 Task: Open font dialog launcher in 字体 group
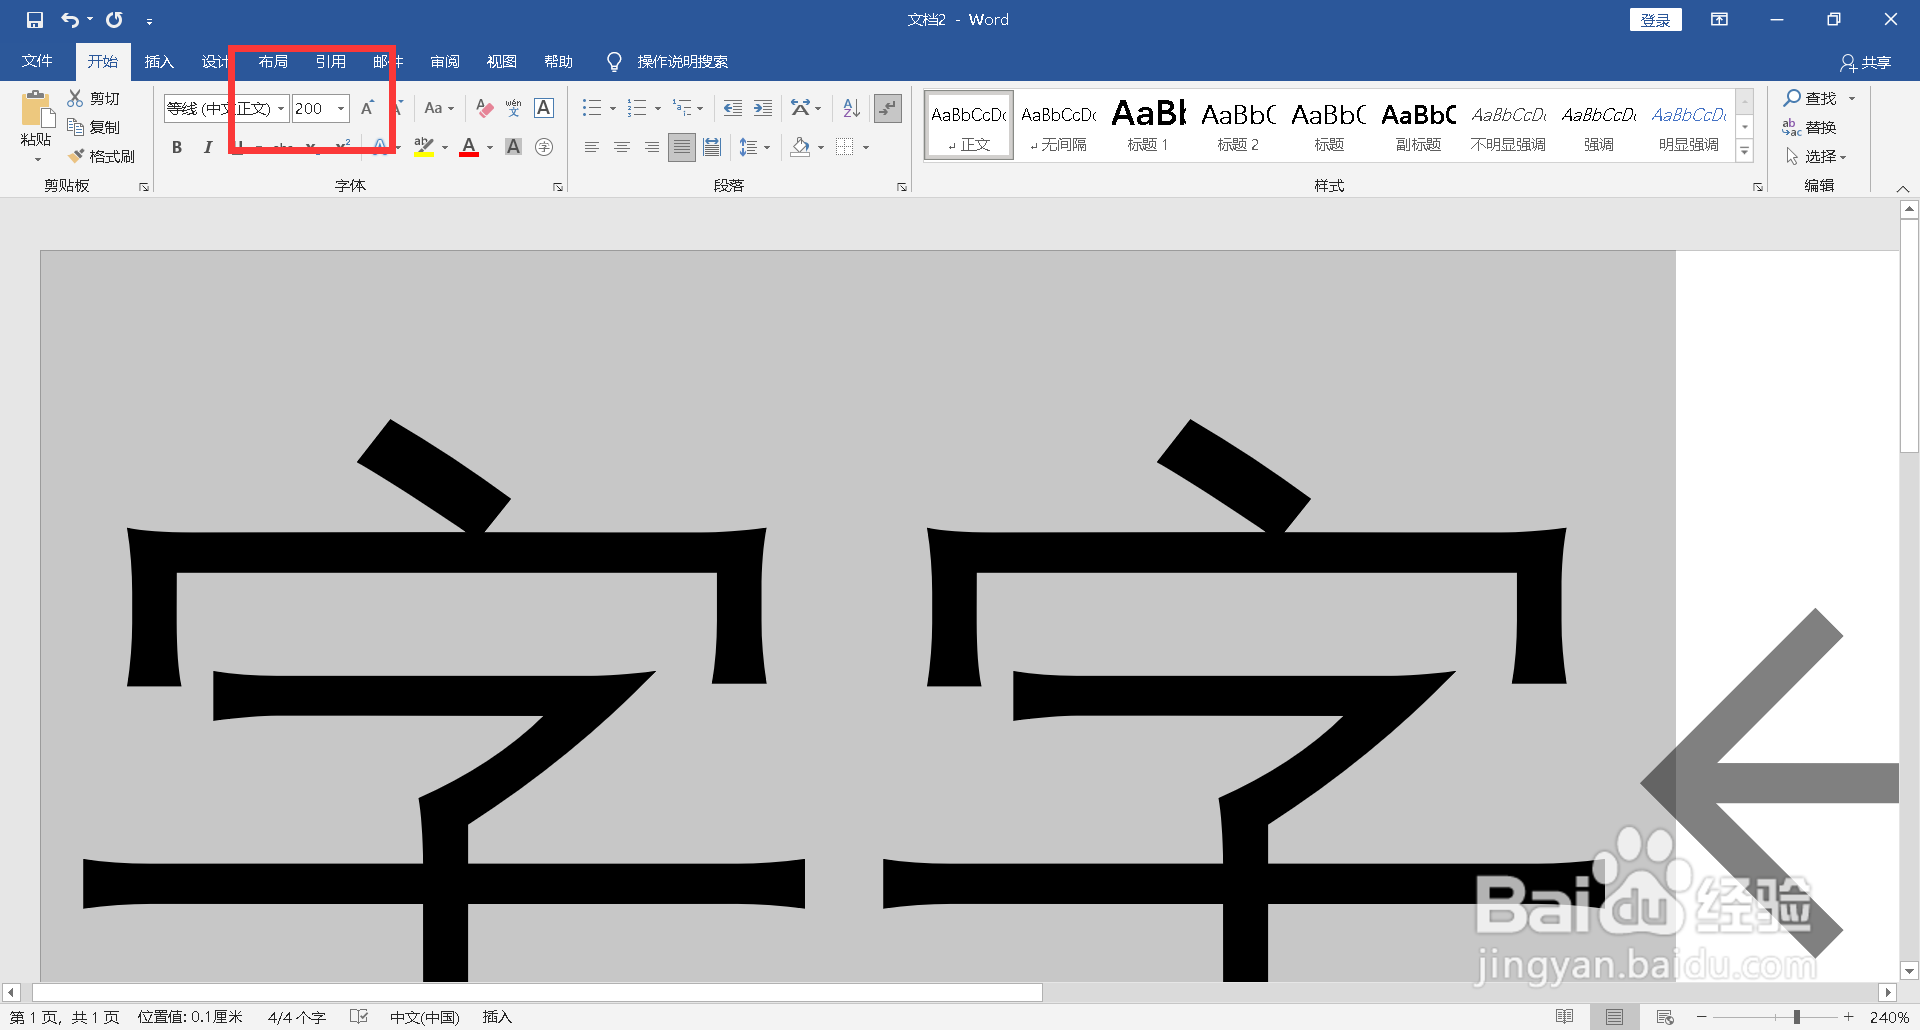tap(558, 187)
